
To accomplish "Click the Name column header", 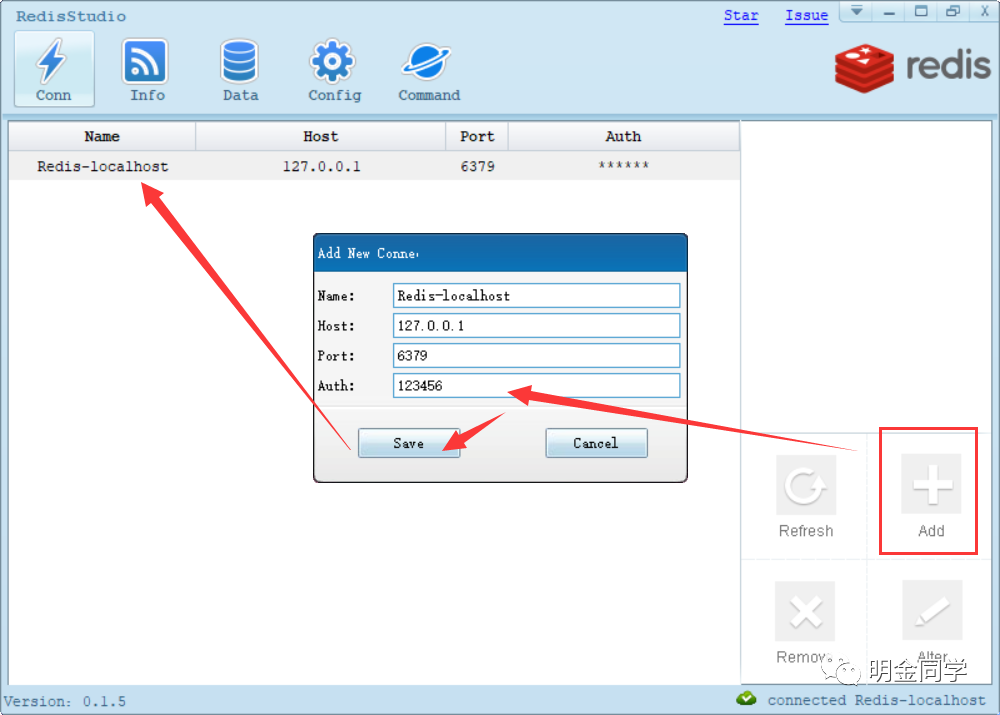I will tap(102, 136).
